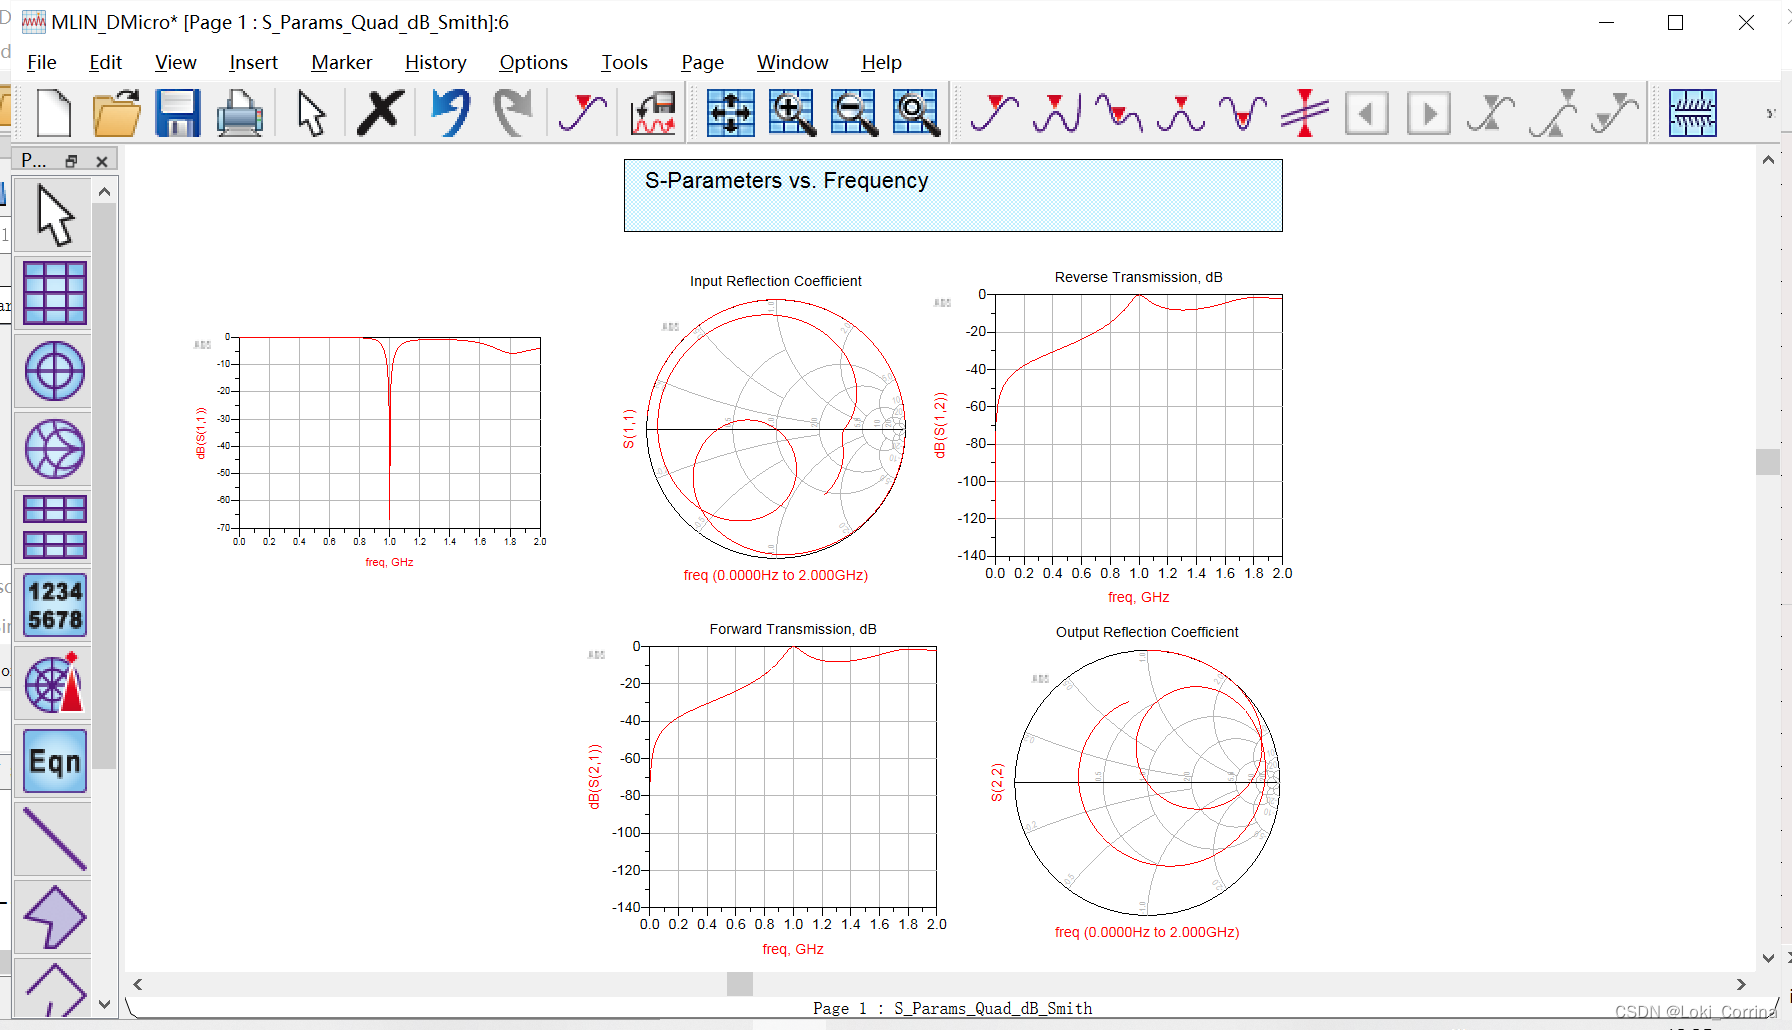The height and width of the screenshot is (1030, 1792).
Task: Insert a rectangular plot from palette
Action: click(x=55, y=293)
